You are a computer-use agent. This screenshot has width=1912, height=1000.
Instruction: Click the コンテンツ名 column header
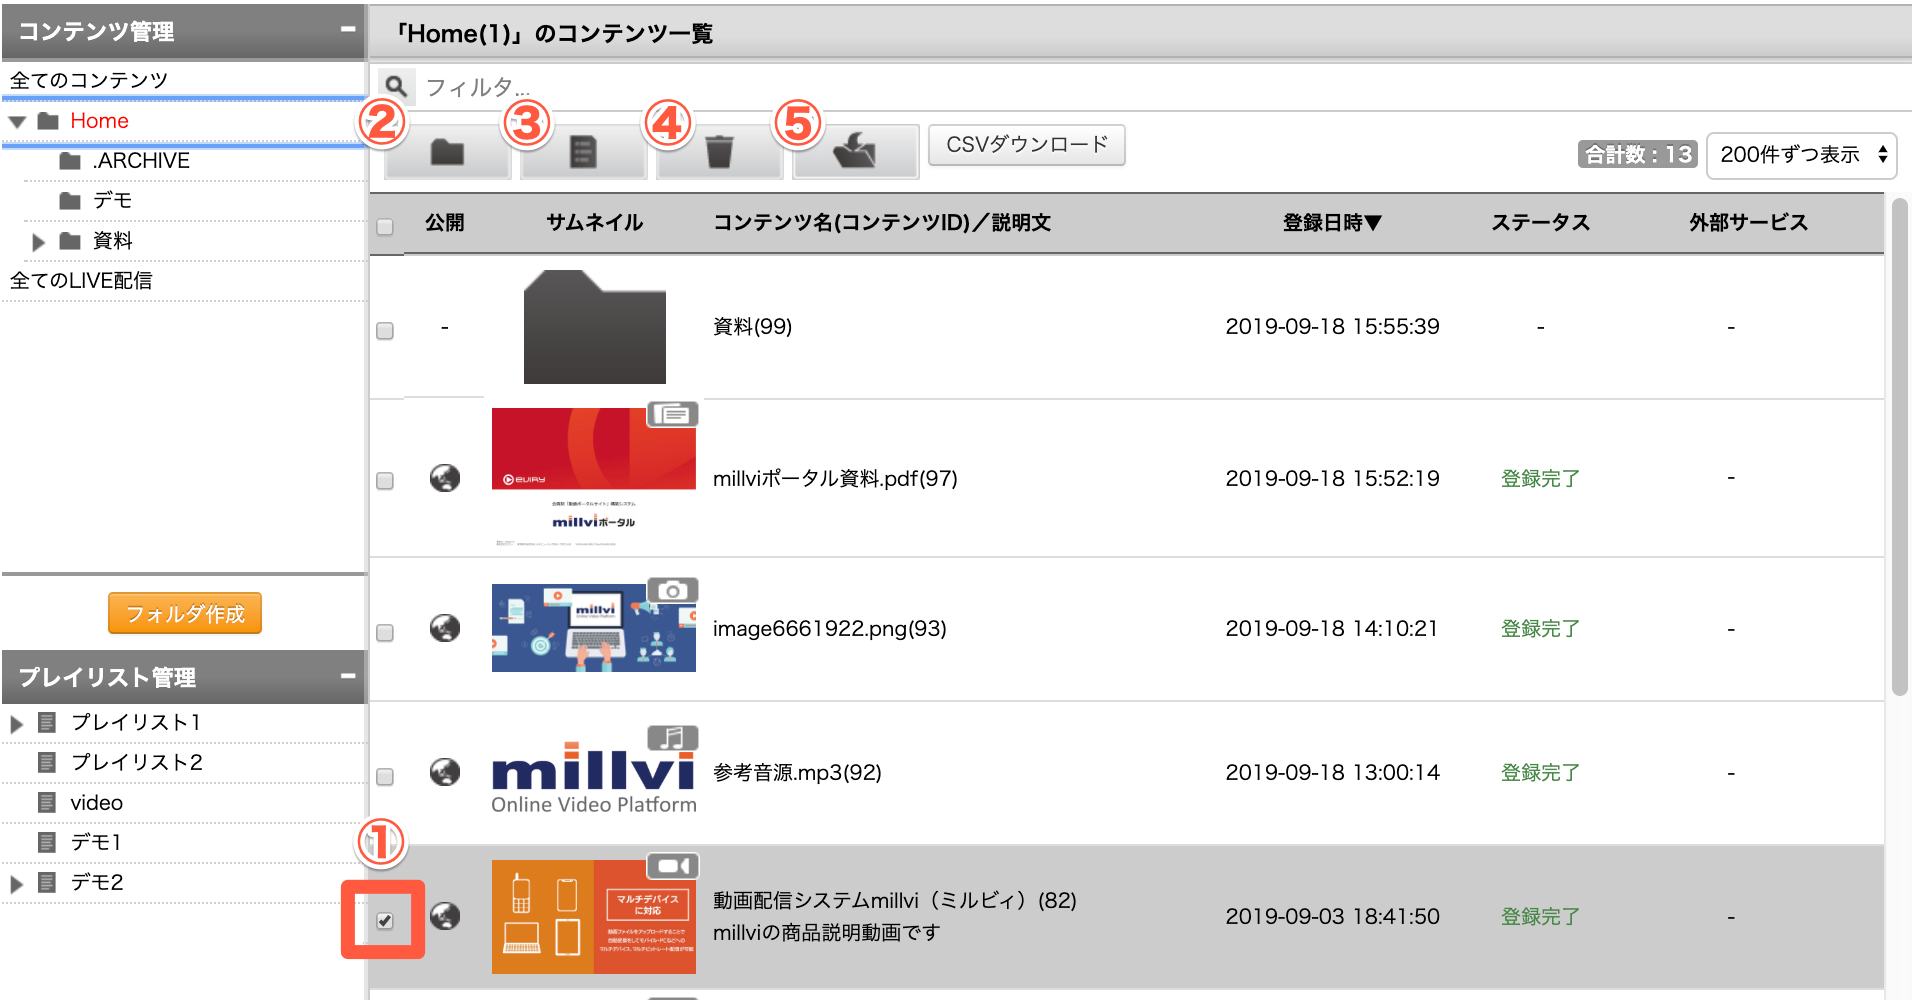(x=881, y=223)
